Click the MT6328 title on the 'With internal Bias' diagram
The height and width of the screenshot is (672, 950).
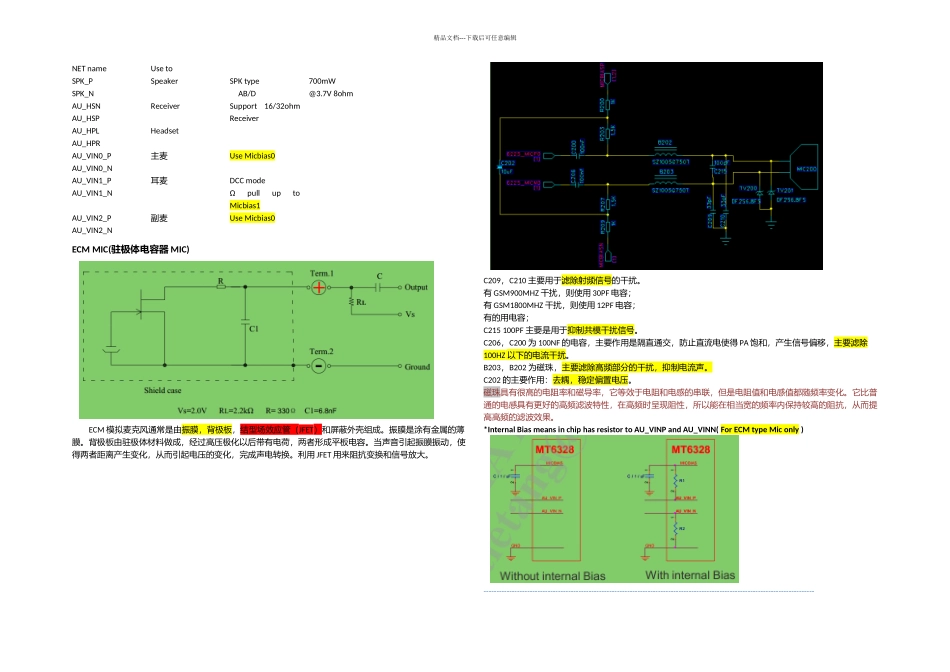pos(690,450)
